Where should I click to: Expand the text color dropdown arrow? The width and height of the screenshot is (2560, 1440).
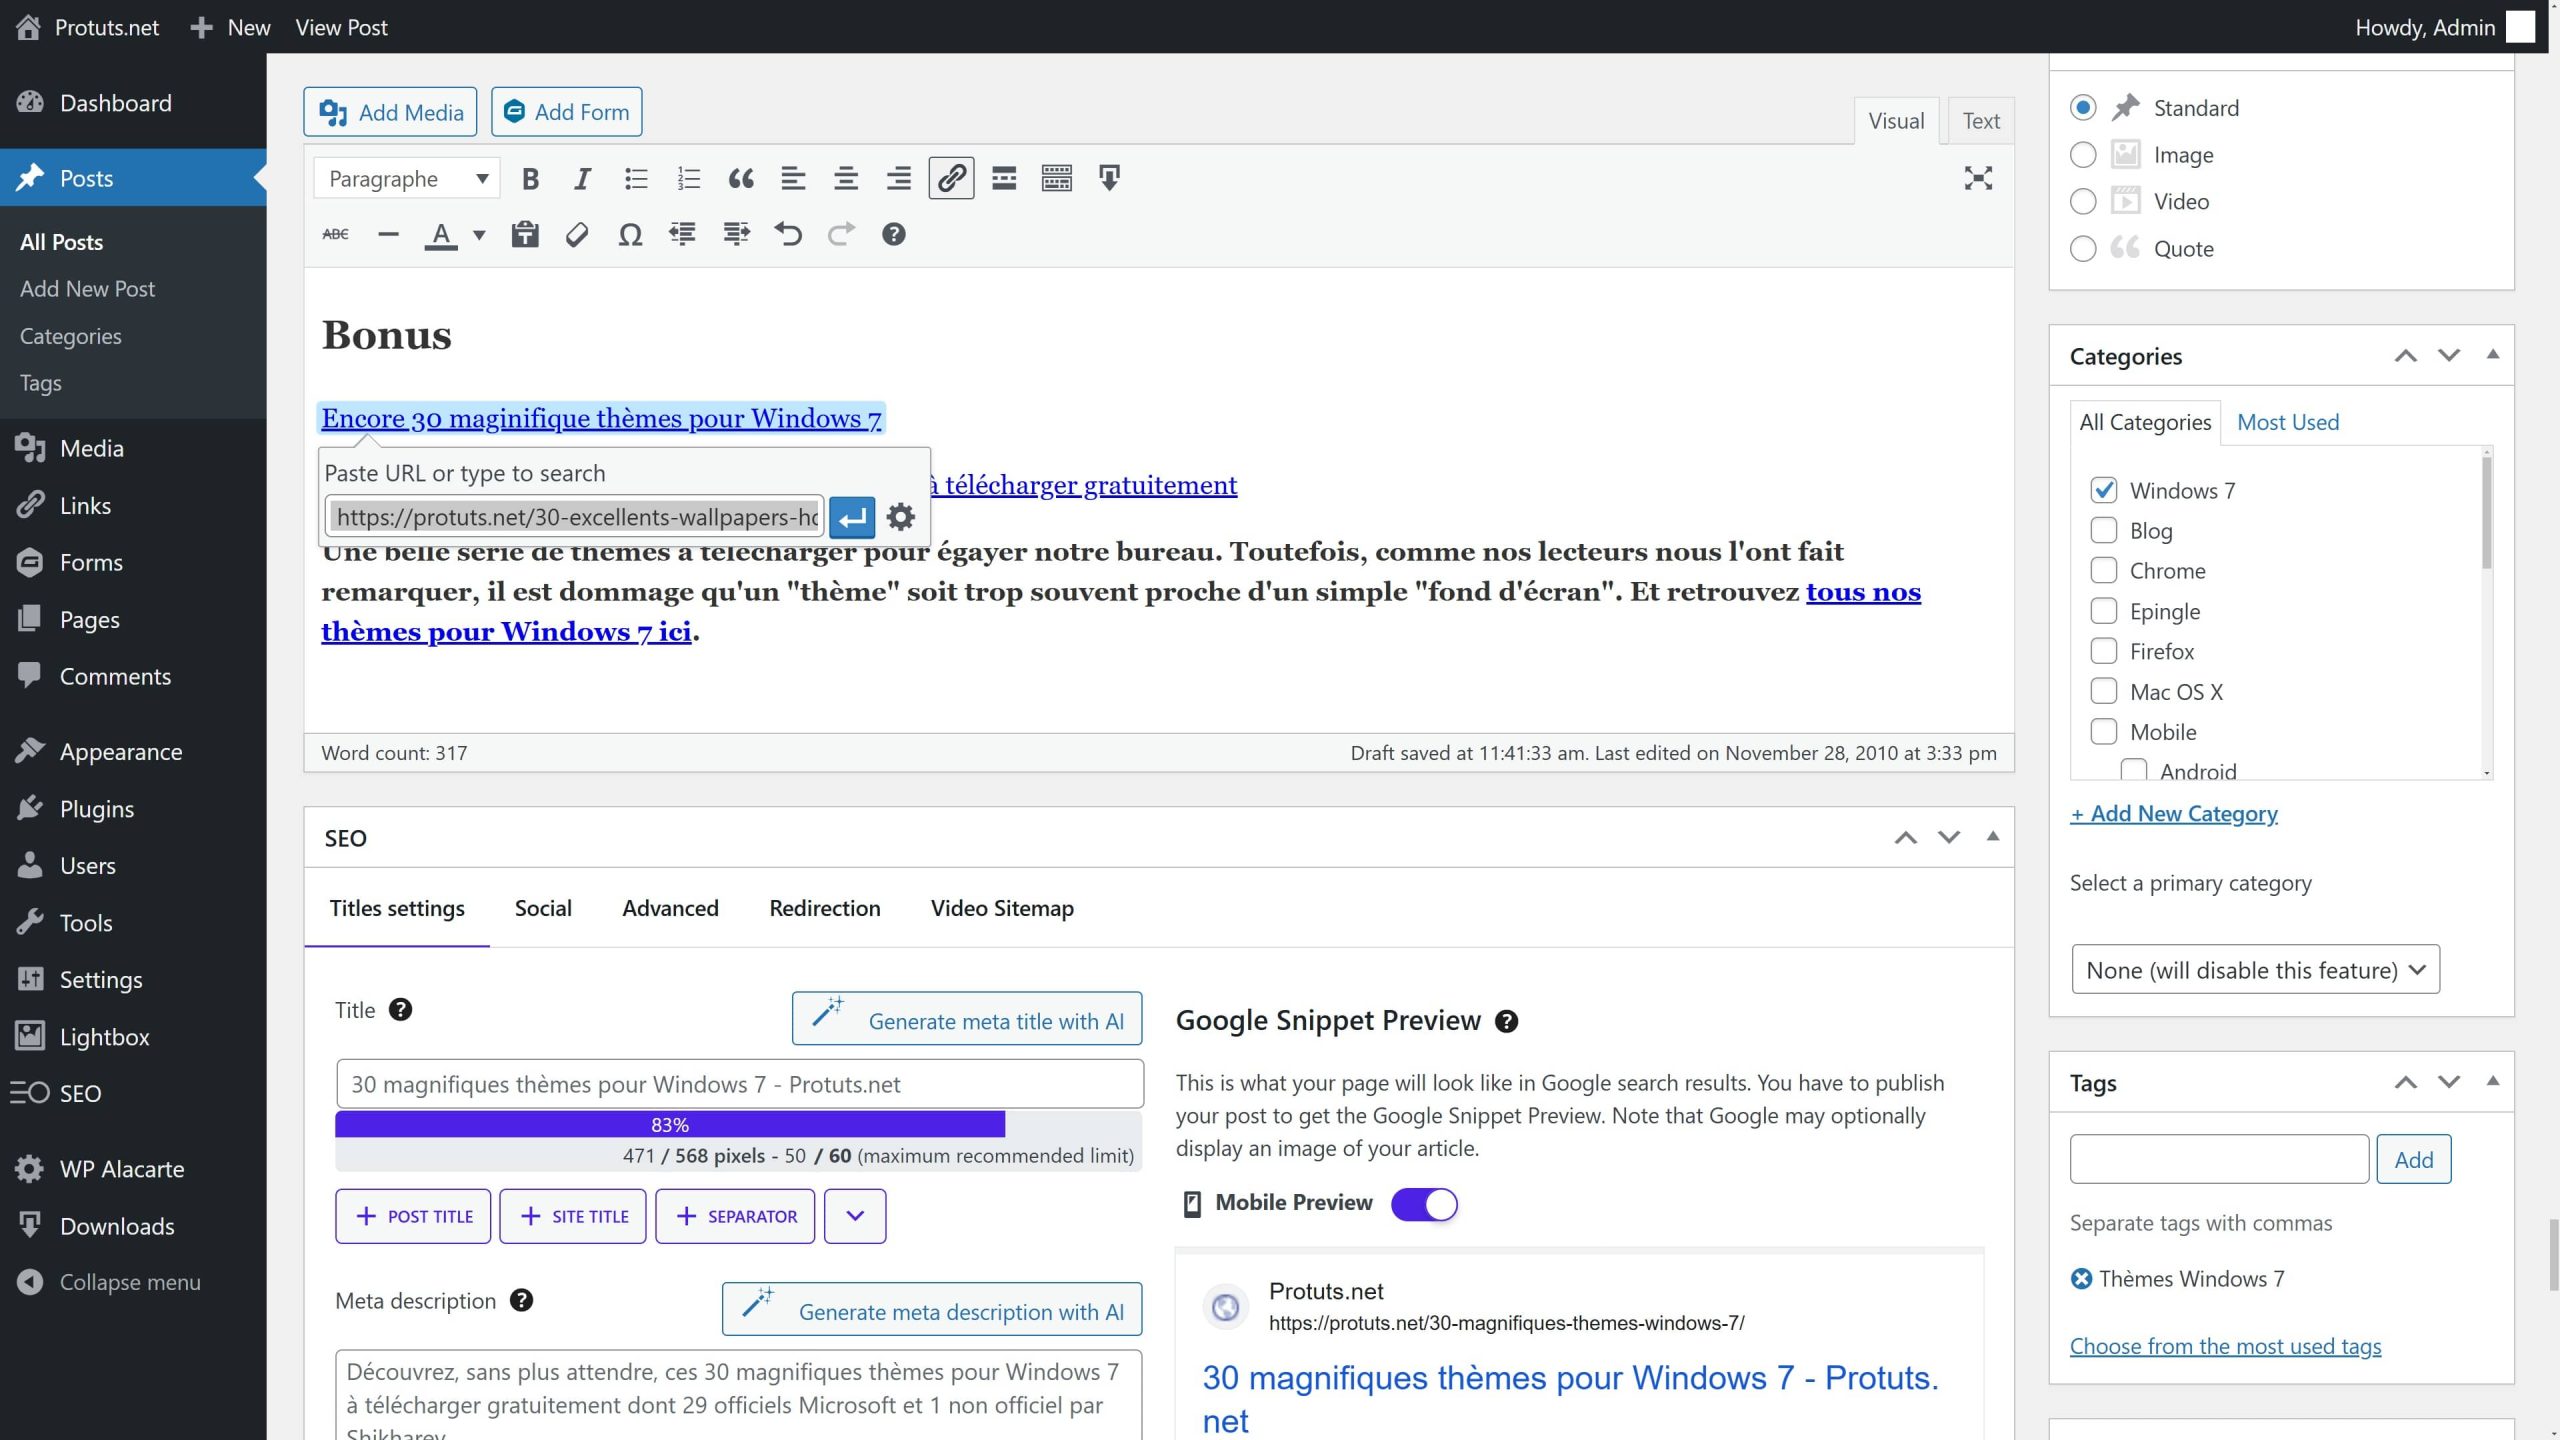[478, 235]
